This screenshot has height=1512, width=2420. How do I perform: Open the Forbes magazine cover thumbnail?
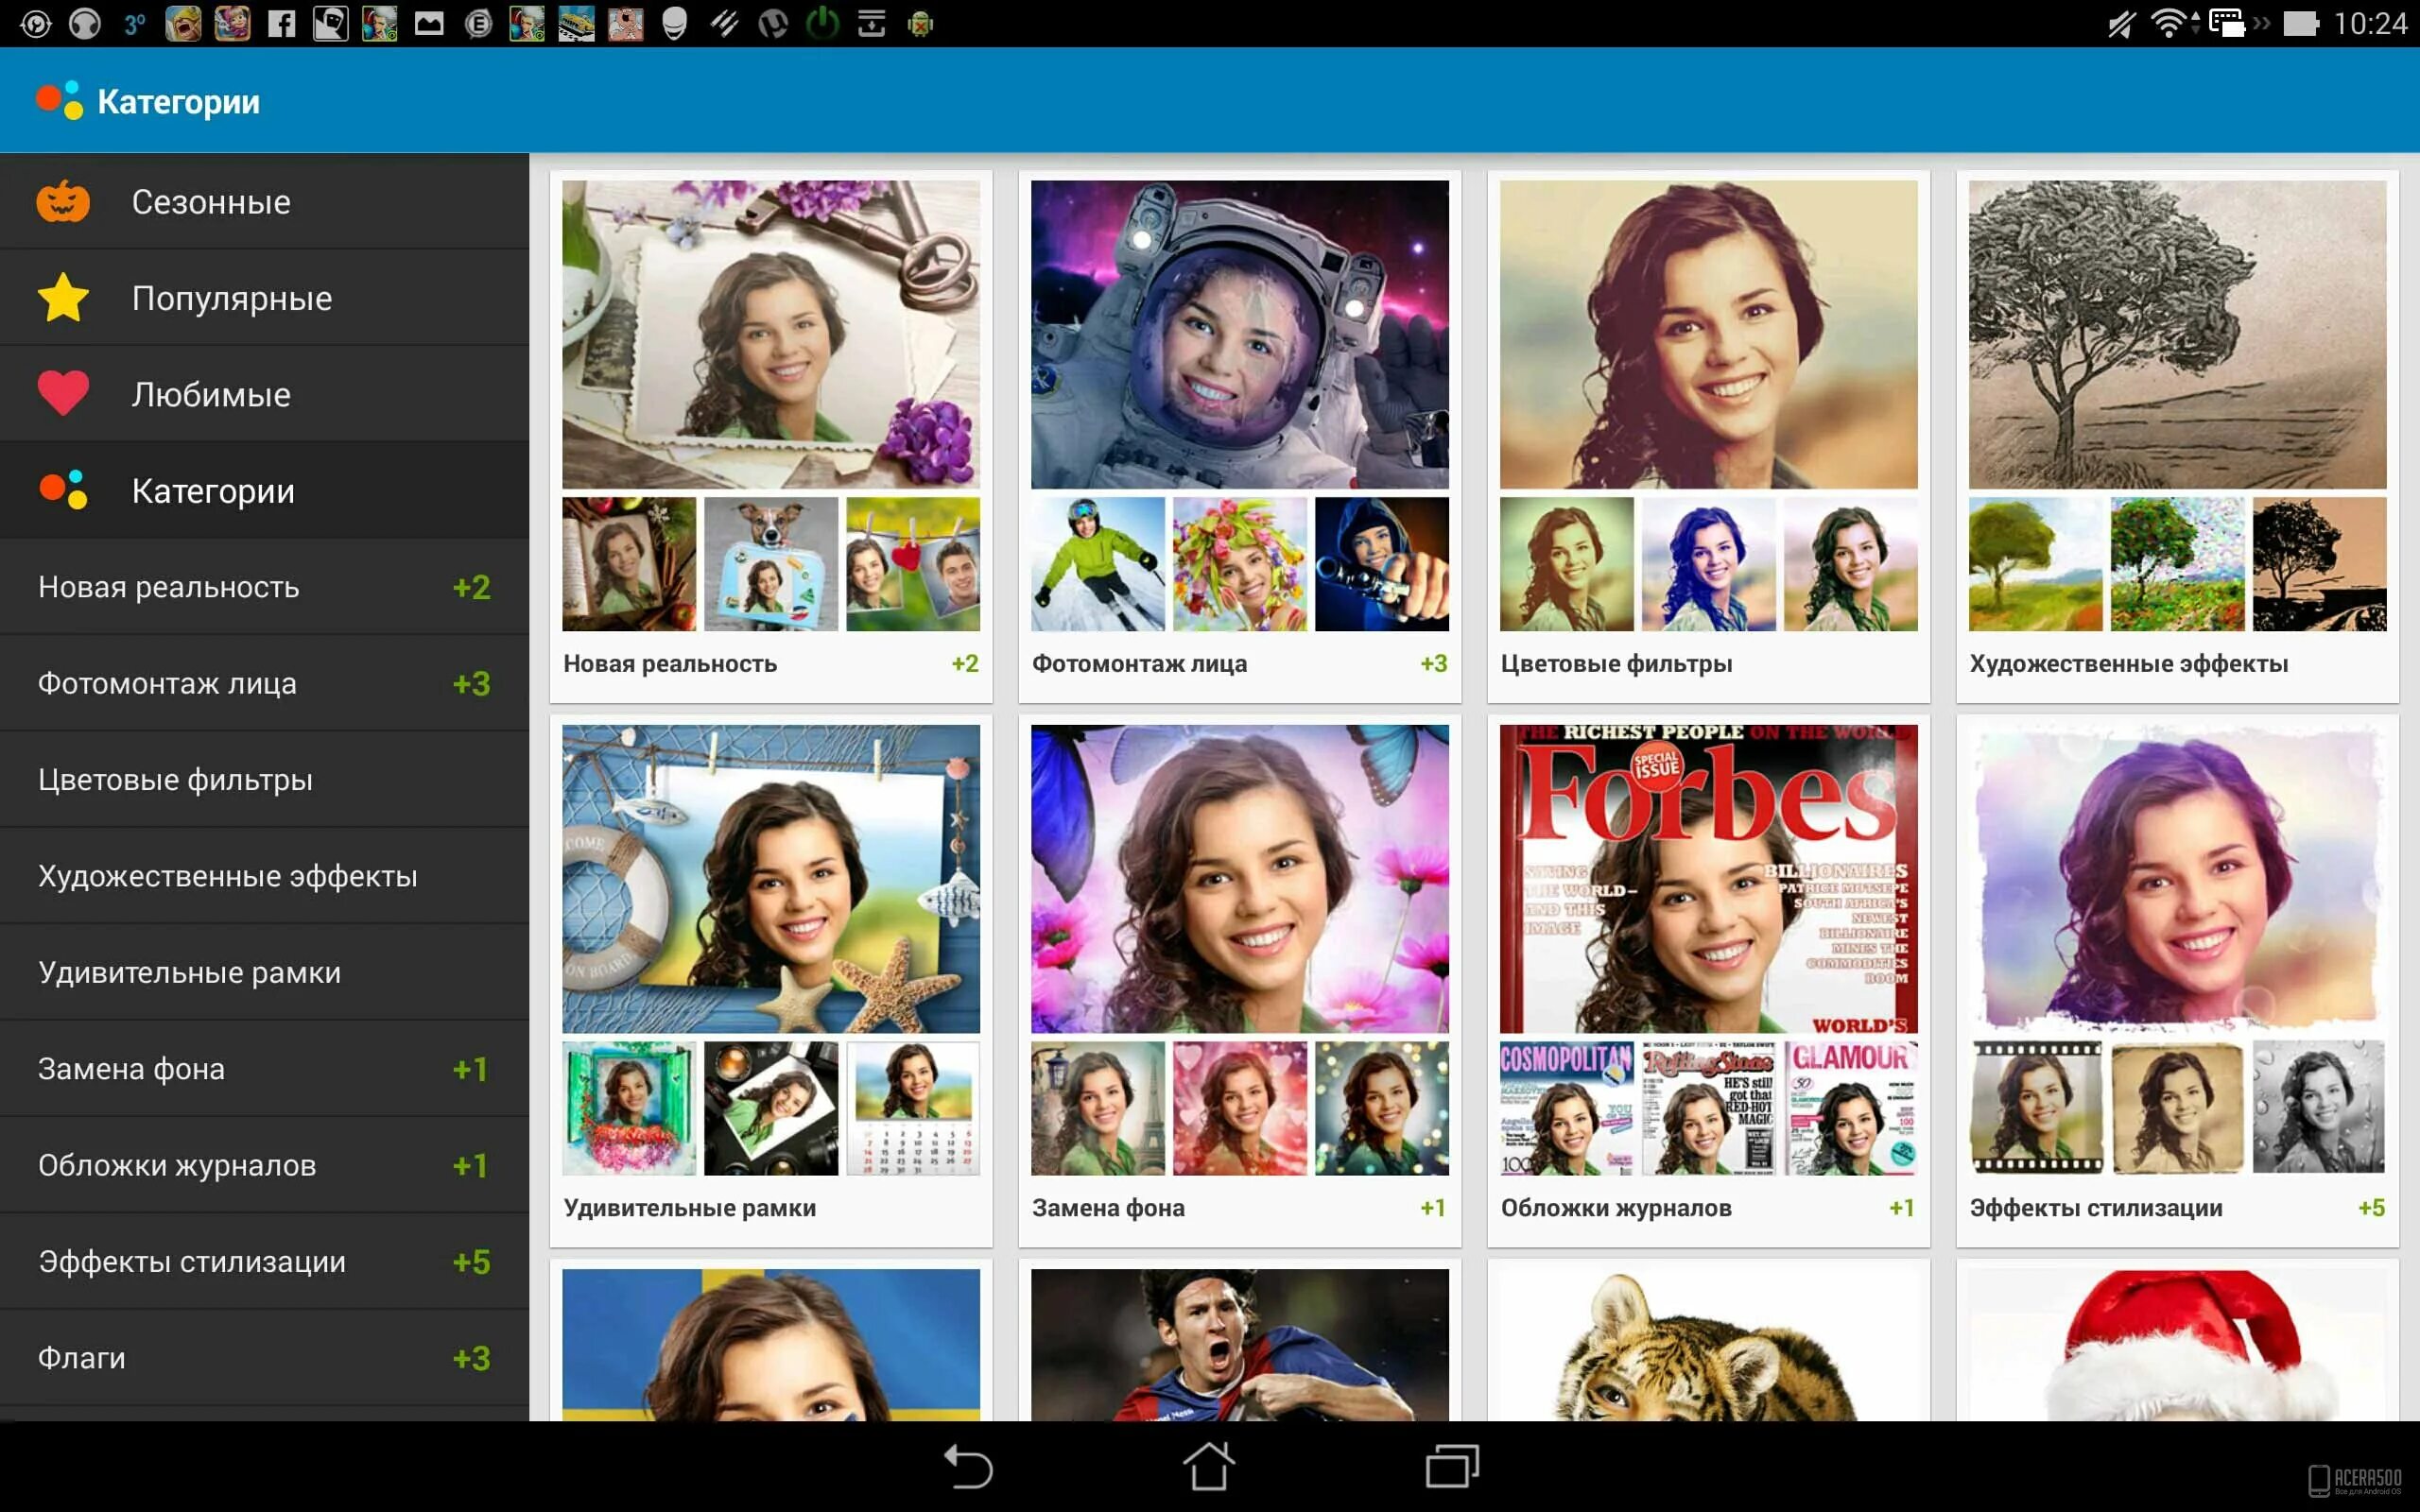(x=1708, y=878)
